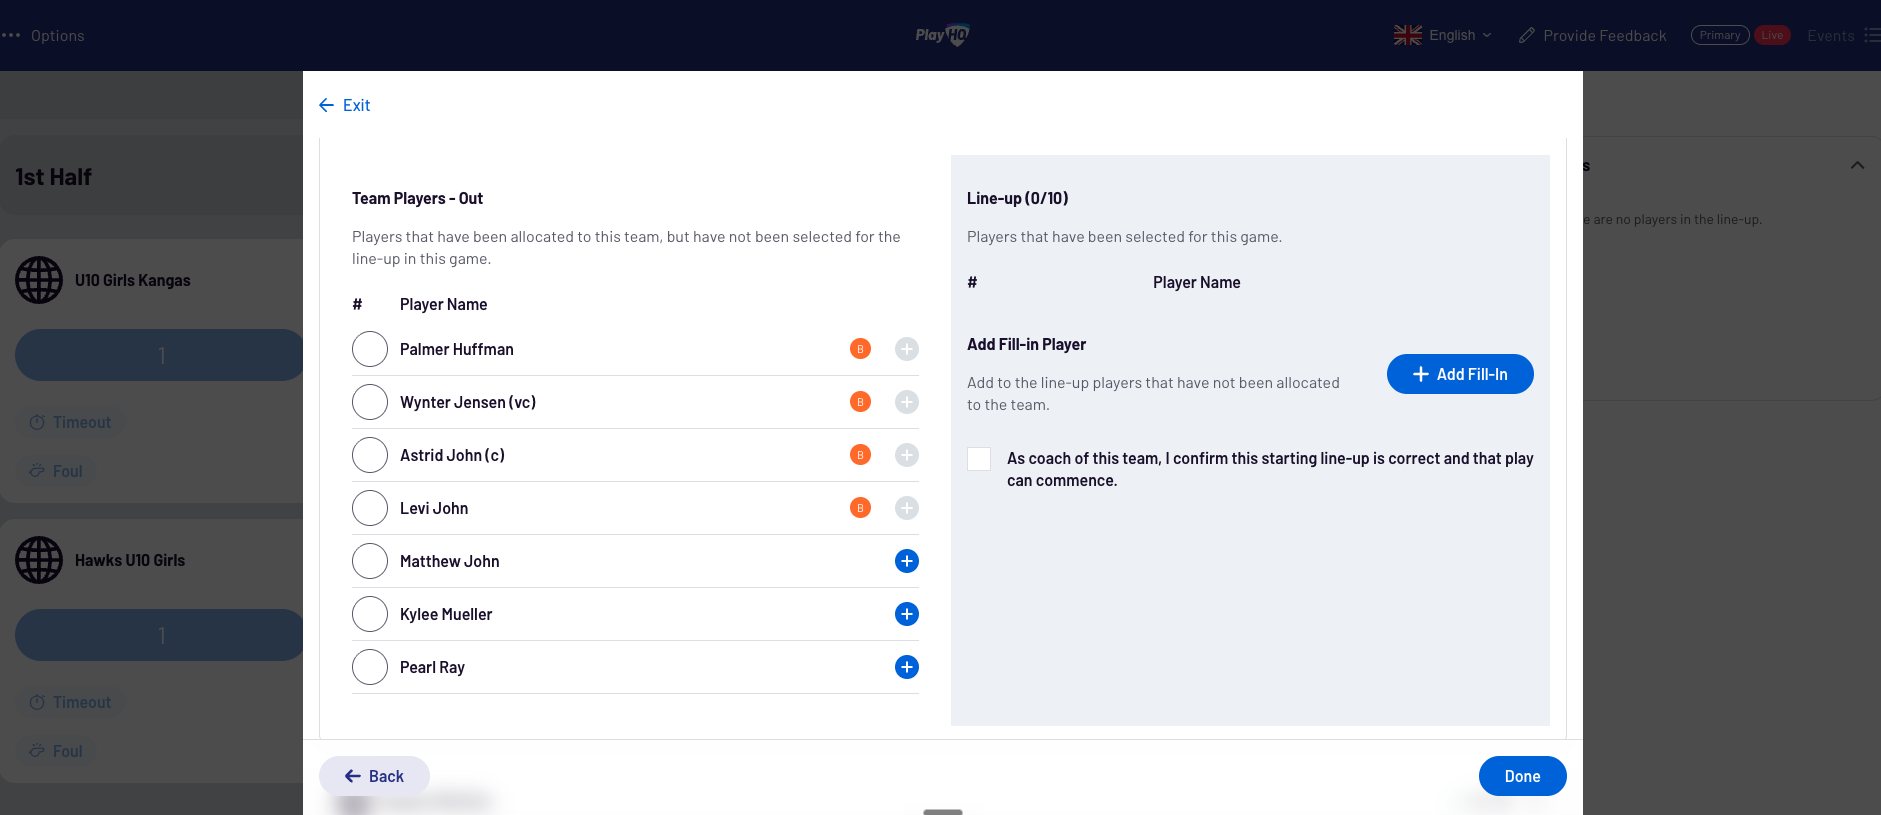Collapse the line-up panel chevron
This screenshot has width=1881, height=815.
[1857, 165]
